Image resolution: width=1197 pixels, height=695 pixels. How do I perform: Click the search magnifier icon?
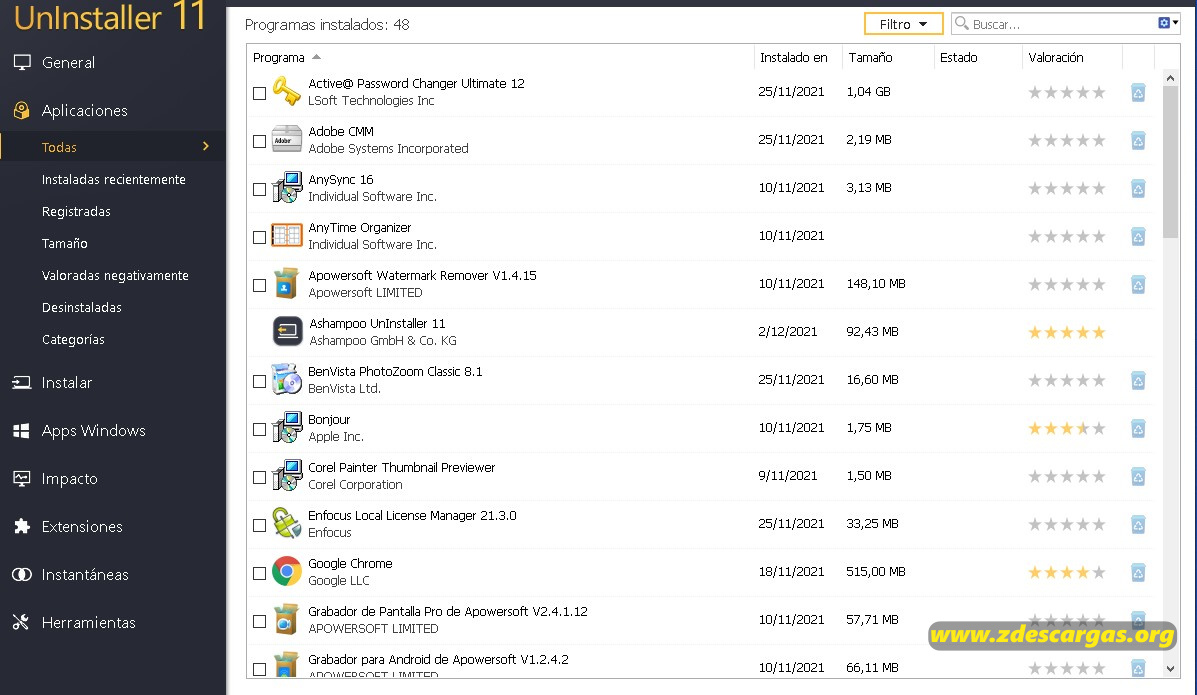[962, 24]
